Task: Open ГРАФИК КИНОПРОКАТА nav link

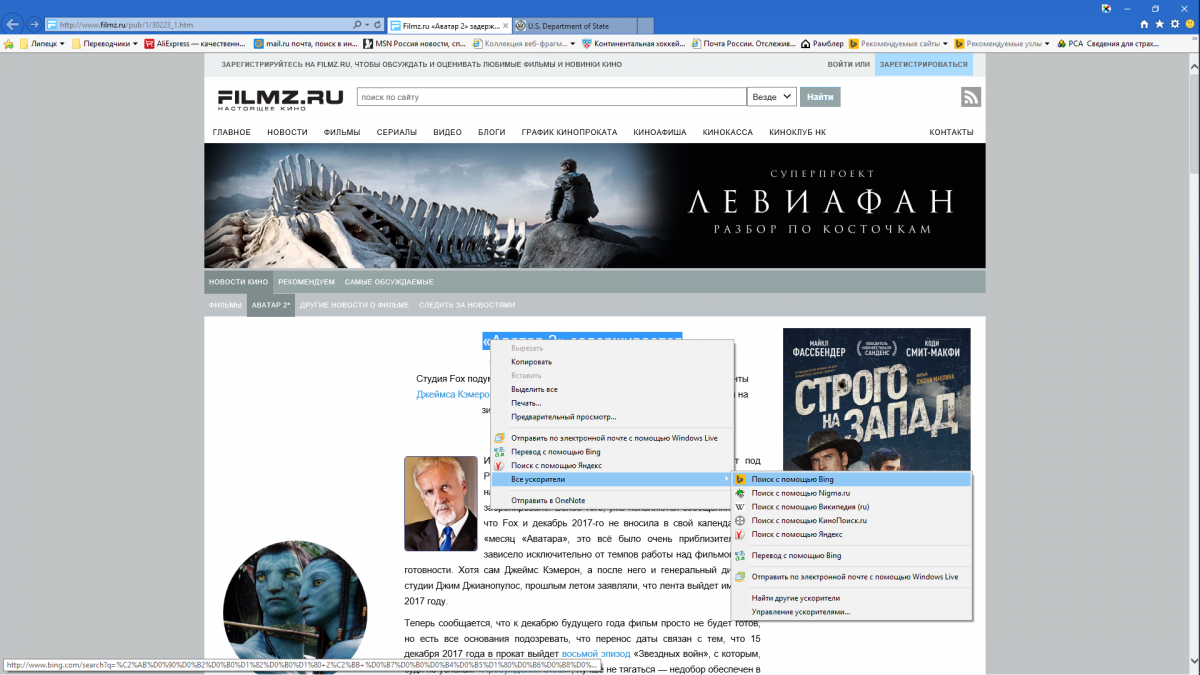Action: [569, 132]
